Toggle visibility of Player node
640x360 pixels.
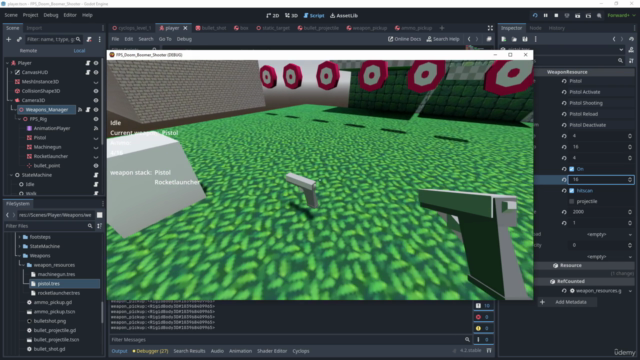(x=96, y=63)
